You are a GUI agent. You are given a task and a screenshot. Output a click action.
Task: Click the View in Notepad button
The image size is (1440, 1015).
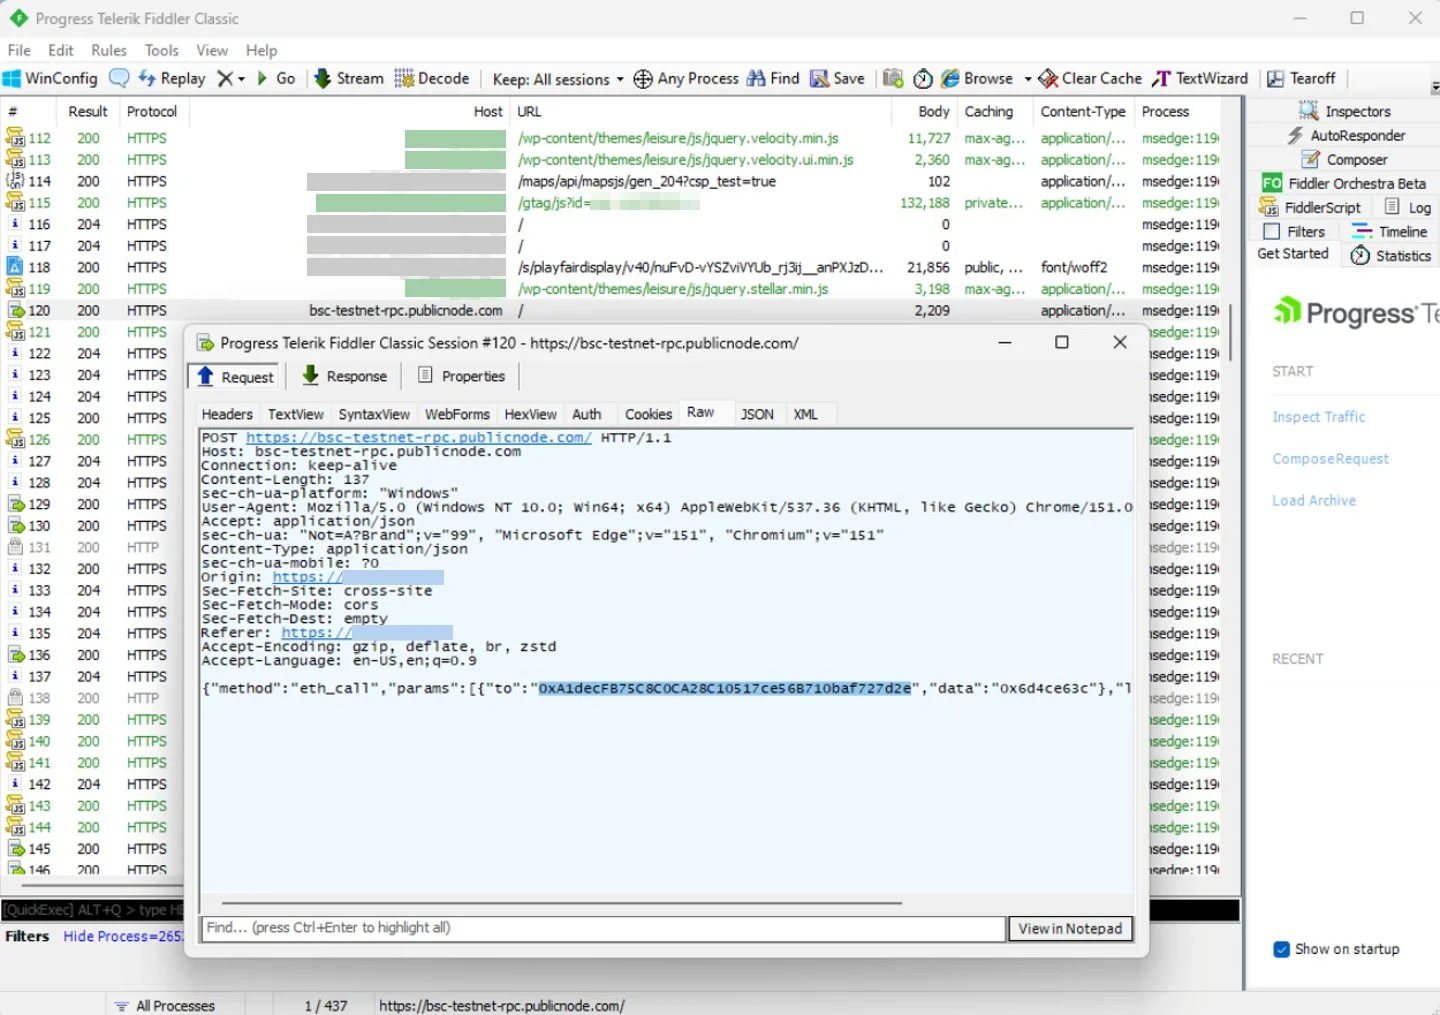click(x=1070, y=929)
